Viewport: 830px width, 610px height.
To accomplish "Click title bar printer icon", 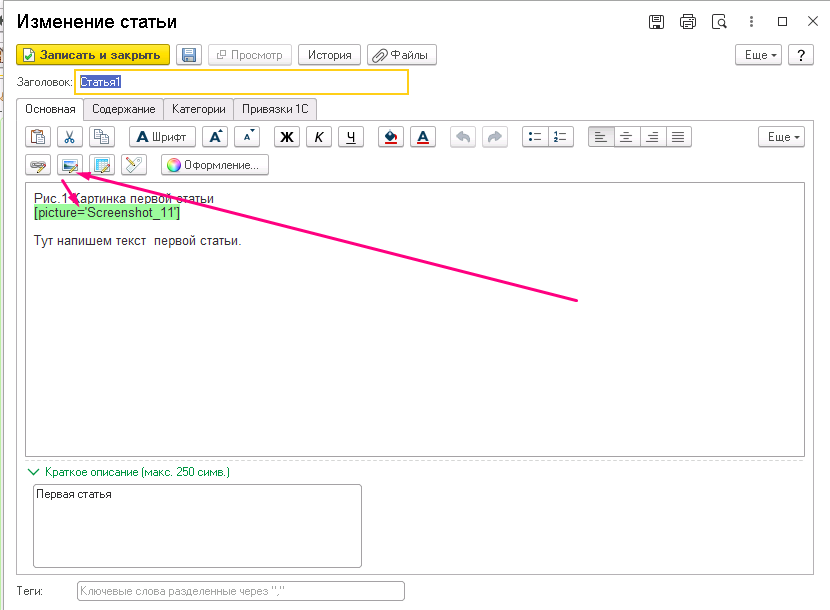I will [x=688, y=22].
